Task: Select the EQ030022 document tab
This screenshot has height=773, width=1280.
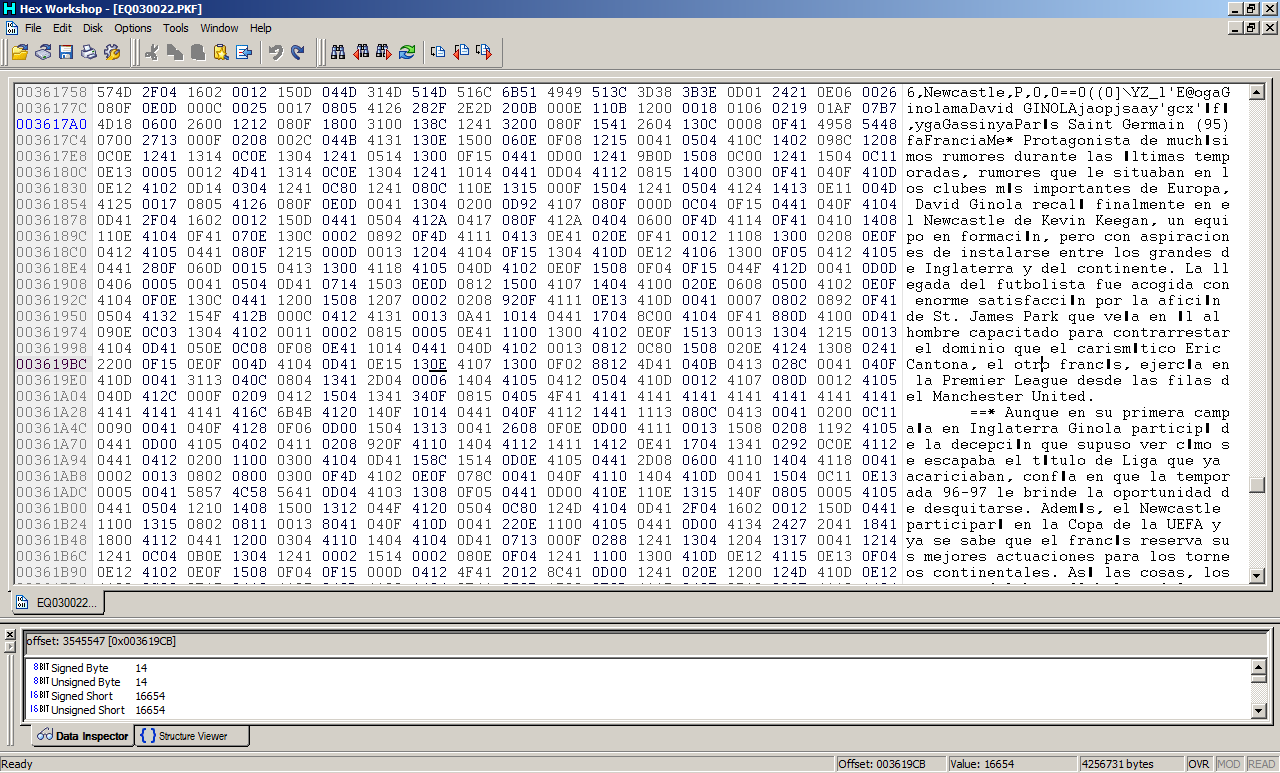Action: click(x=58, y=603)
